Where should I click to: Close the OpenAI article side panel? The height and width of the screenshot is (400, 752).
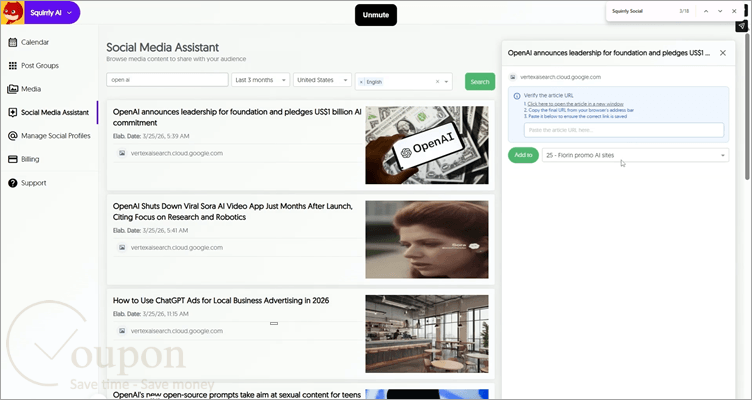(723, 53)
